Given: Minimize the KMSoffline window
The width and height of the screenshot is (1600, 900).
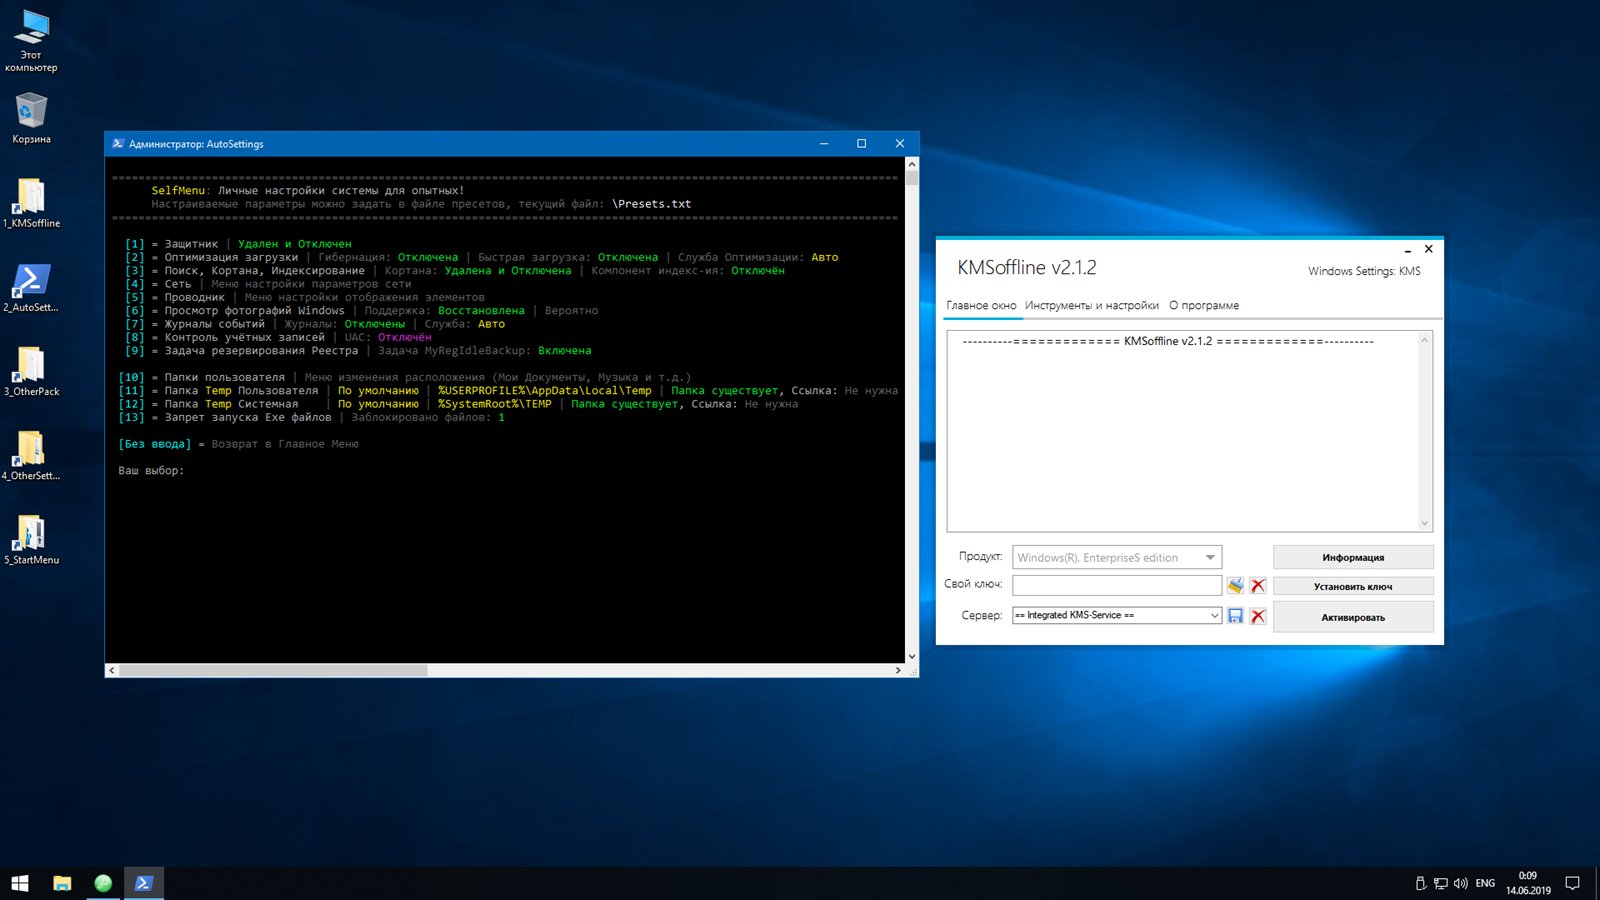Looking at the screenshot, I should click(x=1408, y=250).
